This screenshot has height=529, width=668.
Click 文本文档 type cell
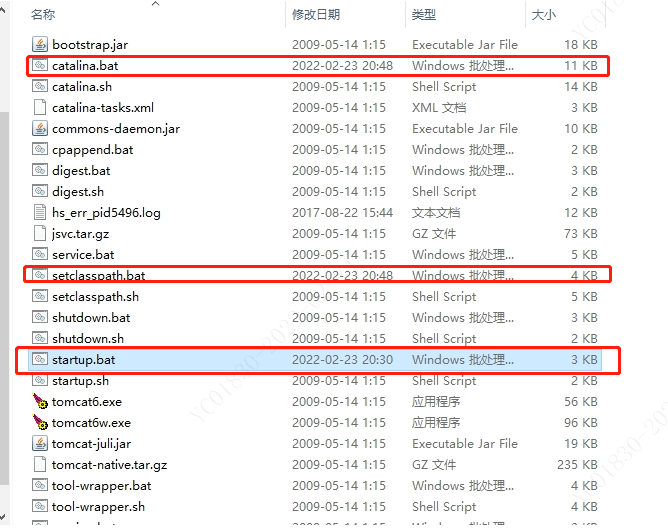coord(436,213)
